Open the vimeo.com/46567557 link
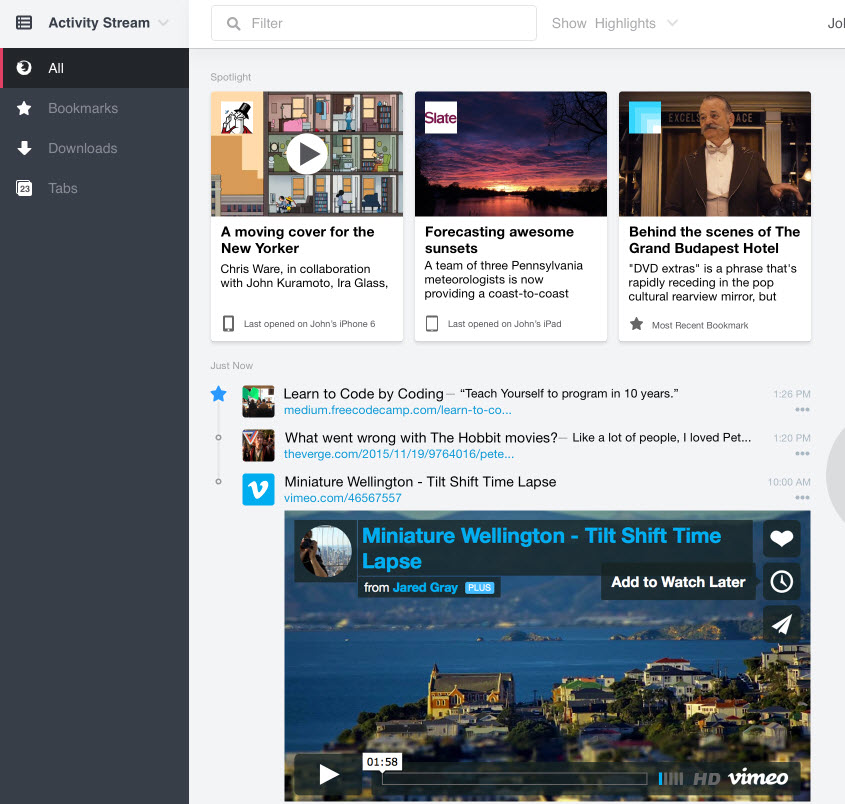Screen dimensions: 845x804 click(x=343, y=498)
